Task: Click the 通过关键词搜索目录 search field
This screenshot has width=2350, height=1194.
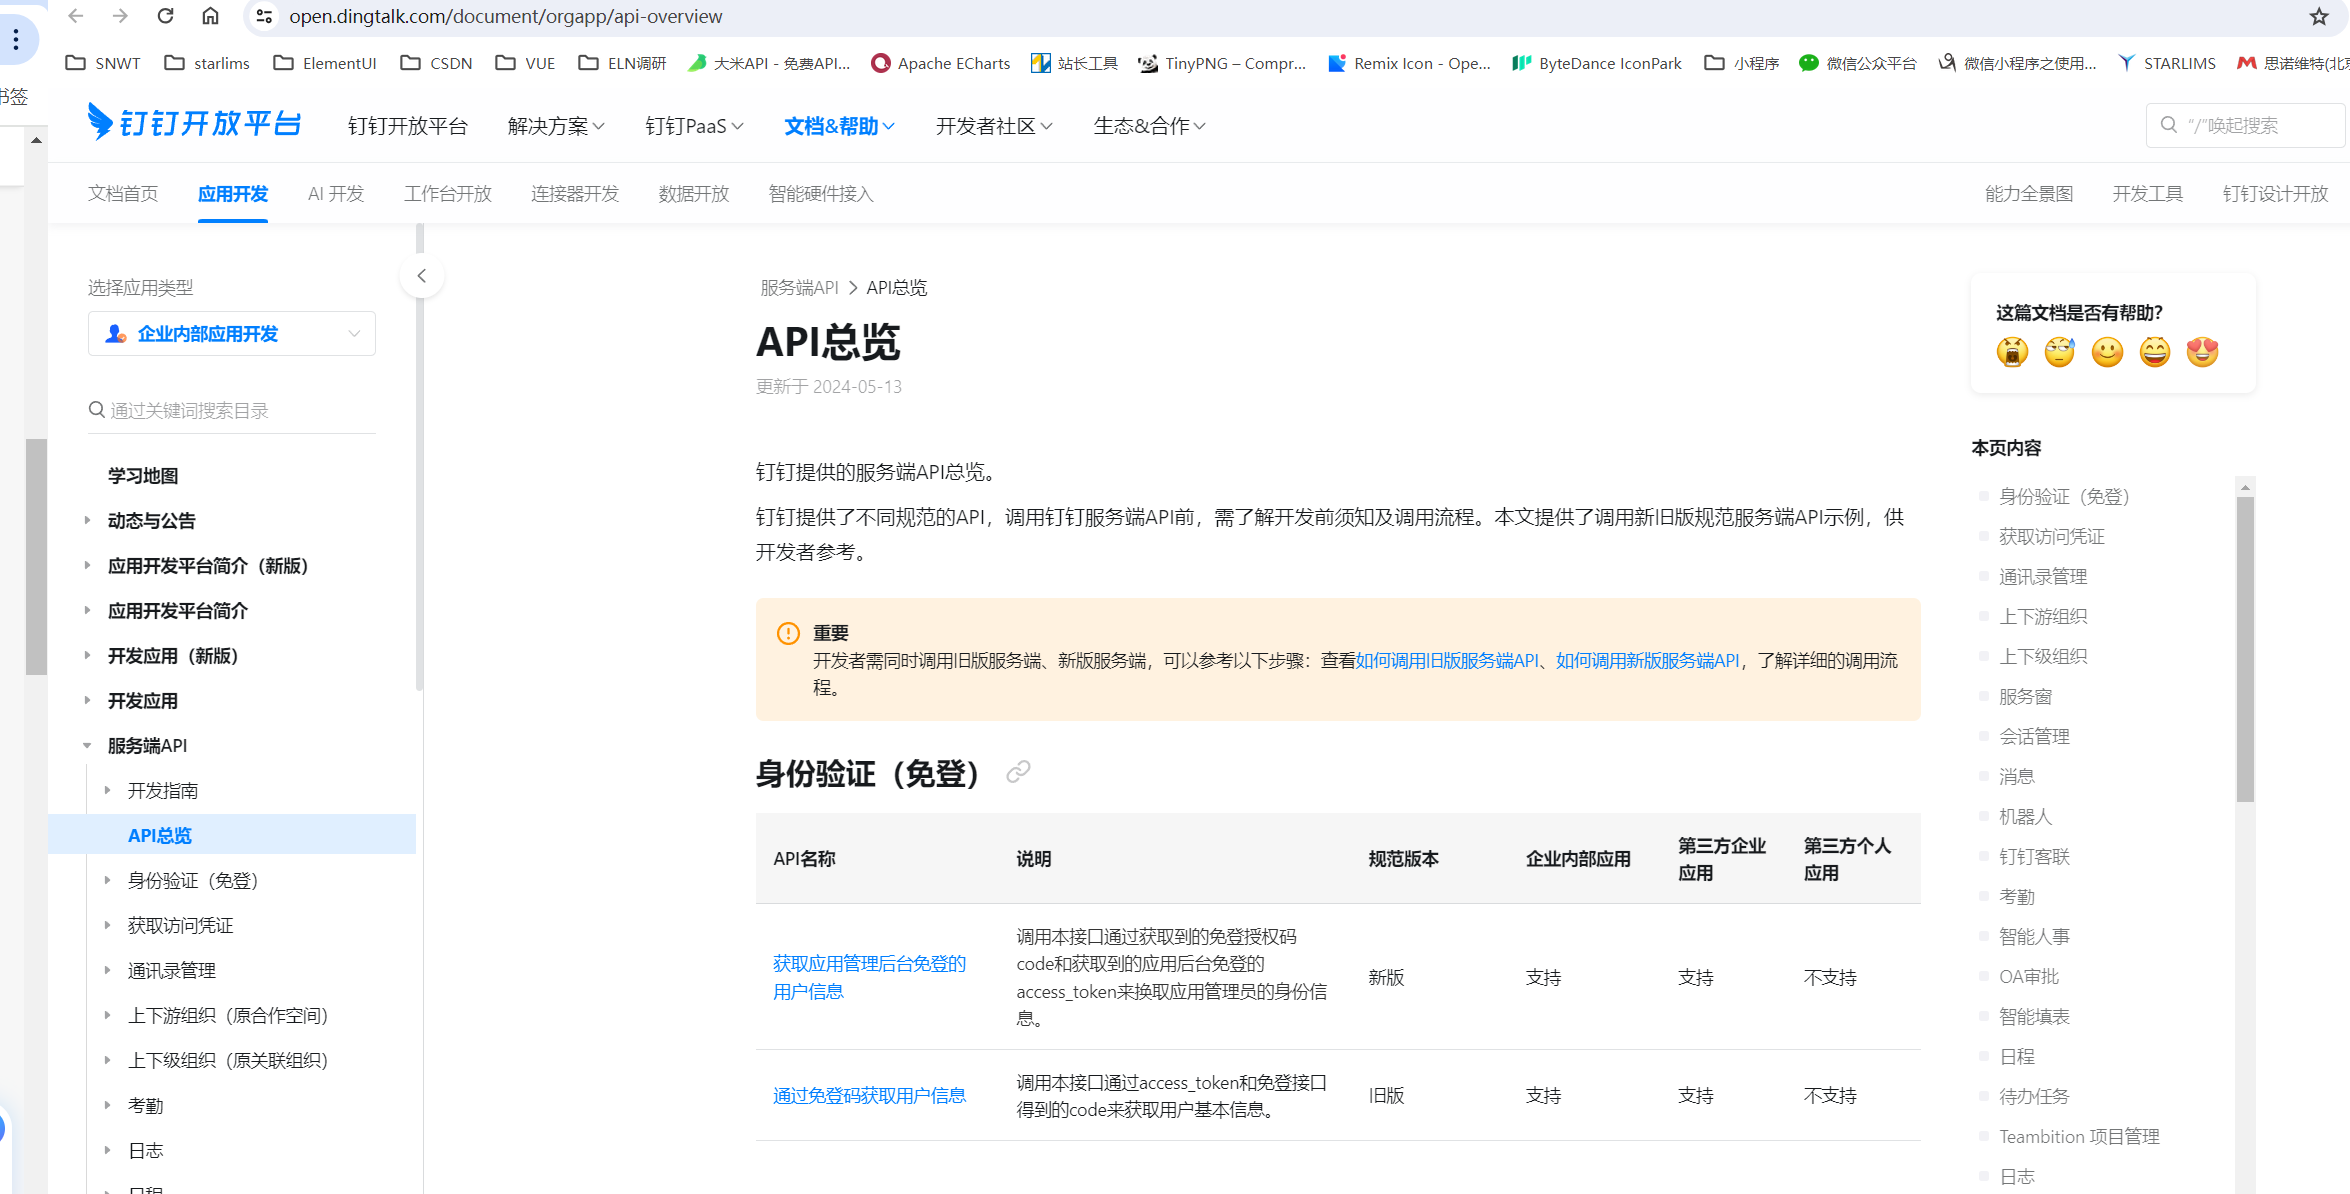Action: 232,410
